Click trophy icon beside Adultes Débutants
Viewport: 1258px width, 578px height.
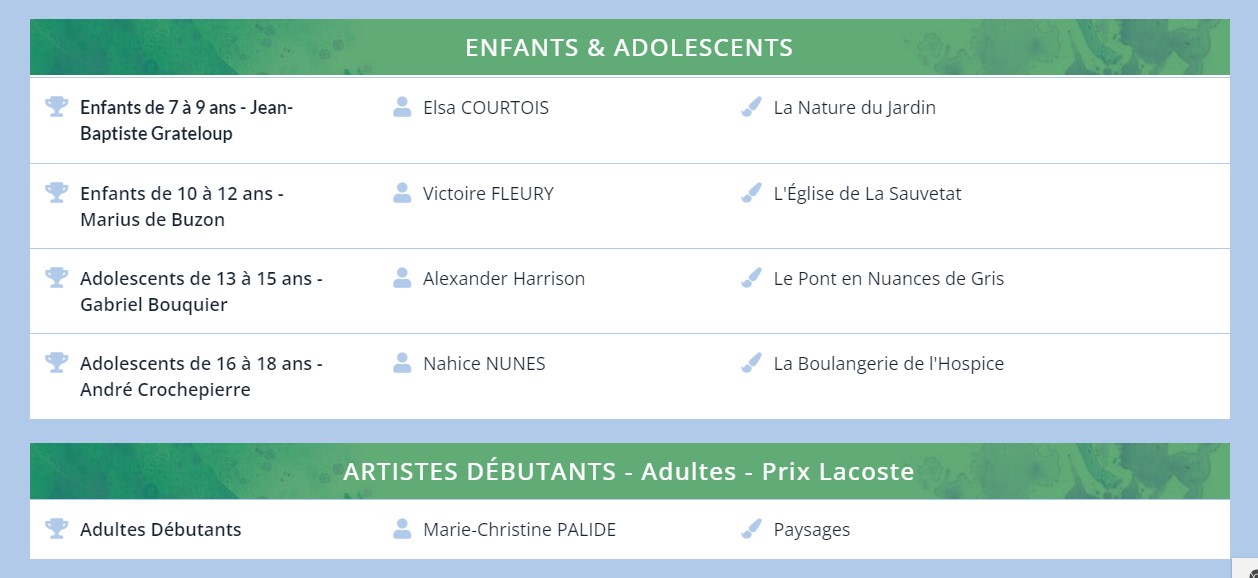(x=56, y=528)
